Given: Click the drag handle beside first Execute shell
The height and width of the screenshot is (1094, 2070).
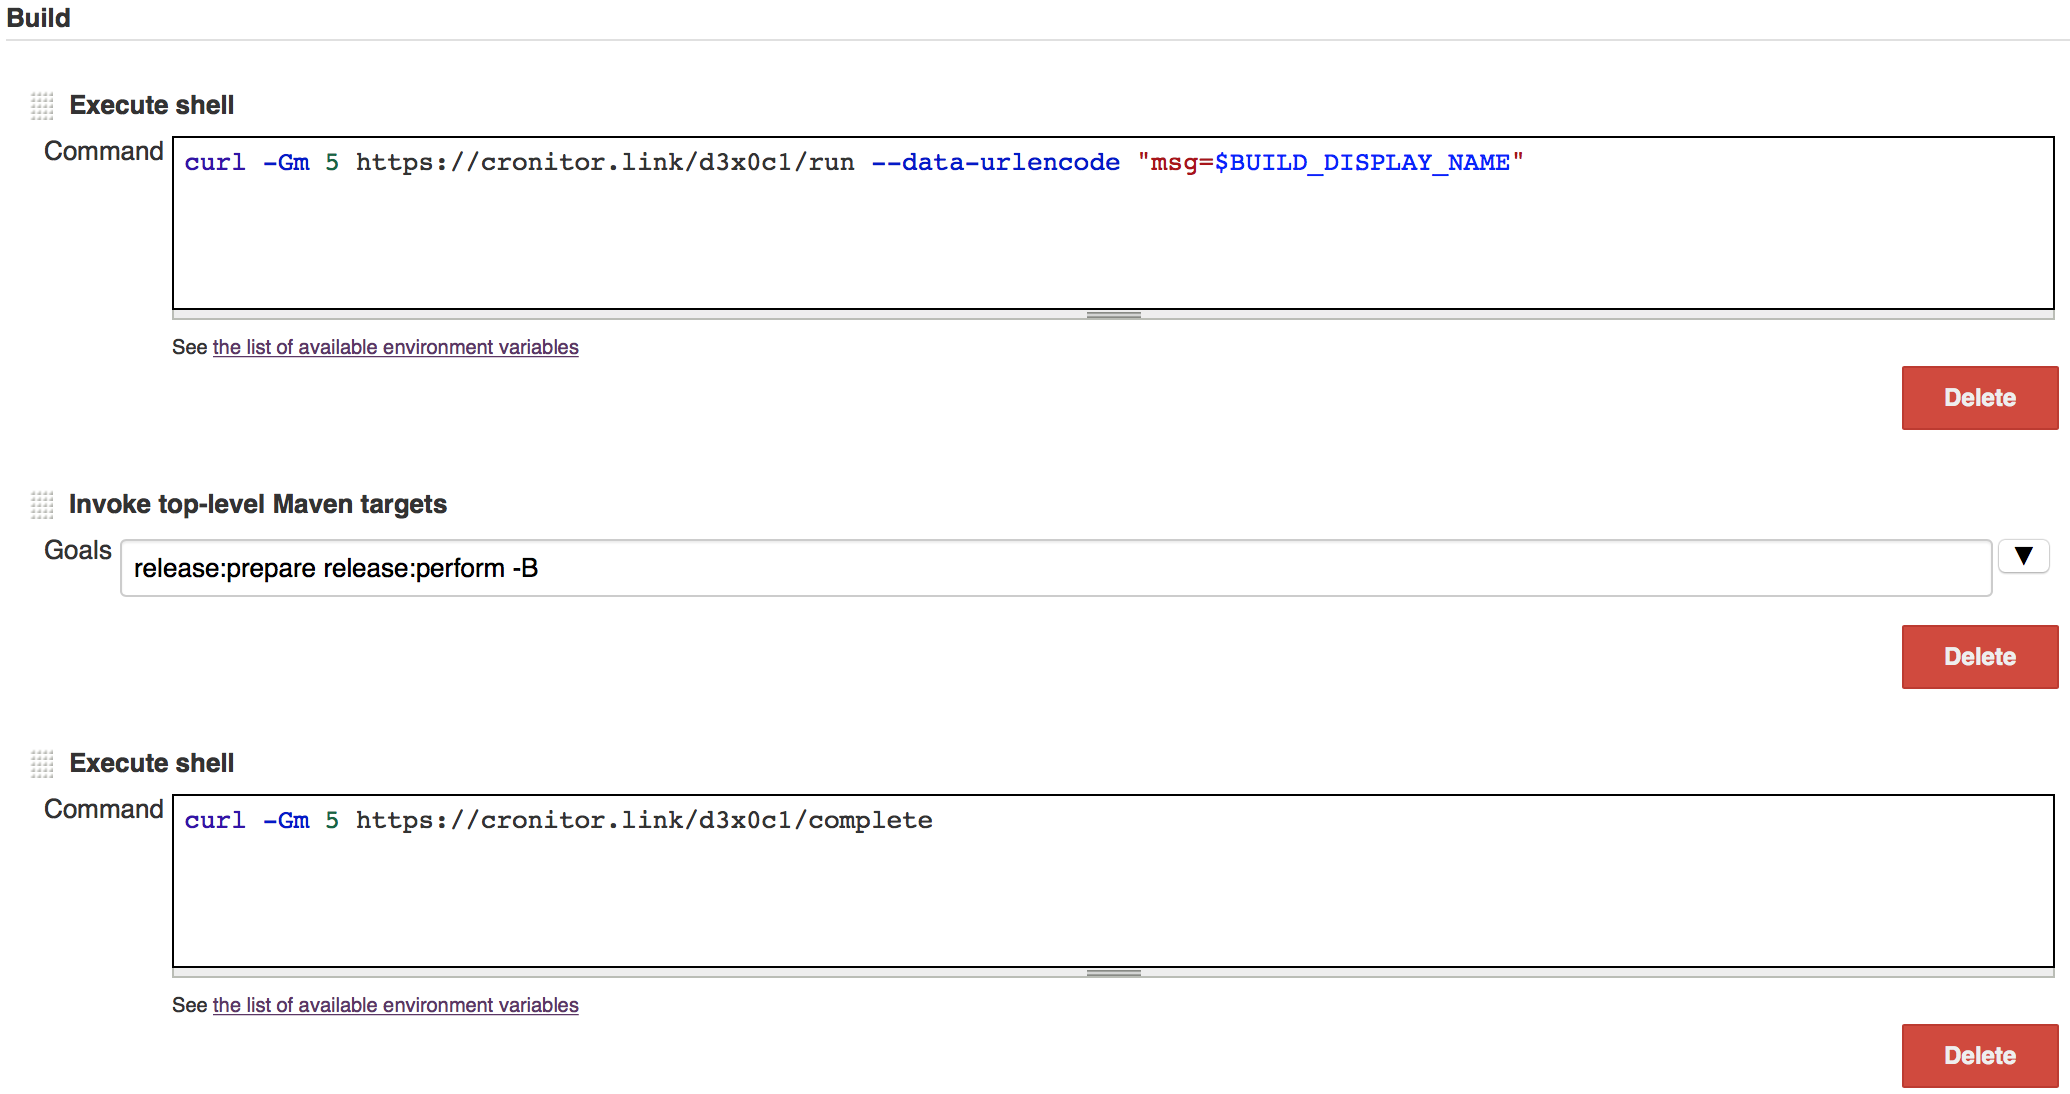Looking at the screenshot, I should [x=42, y=104].
